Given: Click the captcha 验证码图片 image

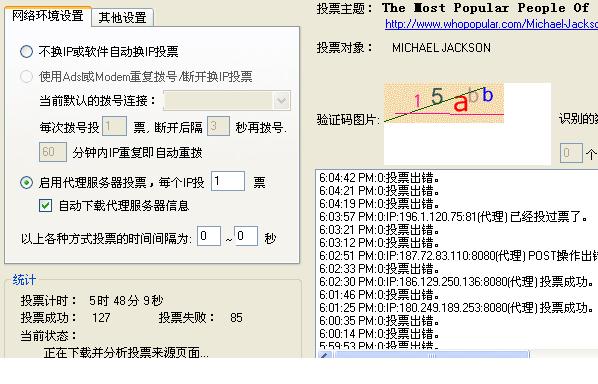Looking at the screenshot, I should (x=444, y=103).
